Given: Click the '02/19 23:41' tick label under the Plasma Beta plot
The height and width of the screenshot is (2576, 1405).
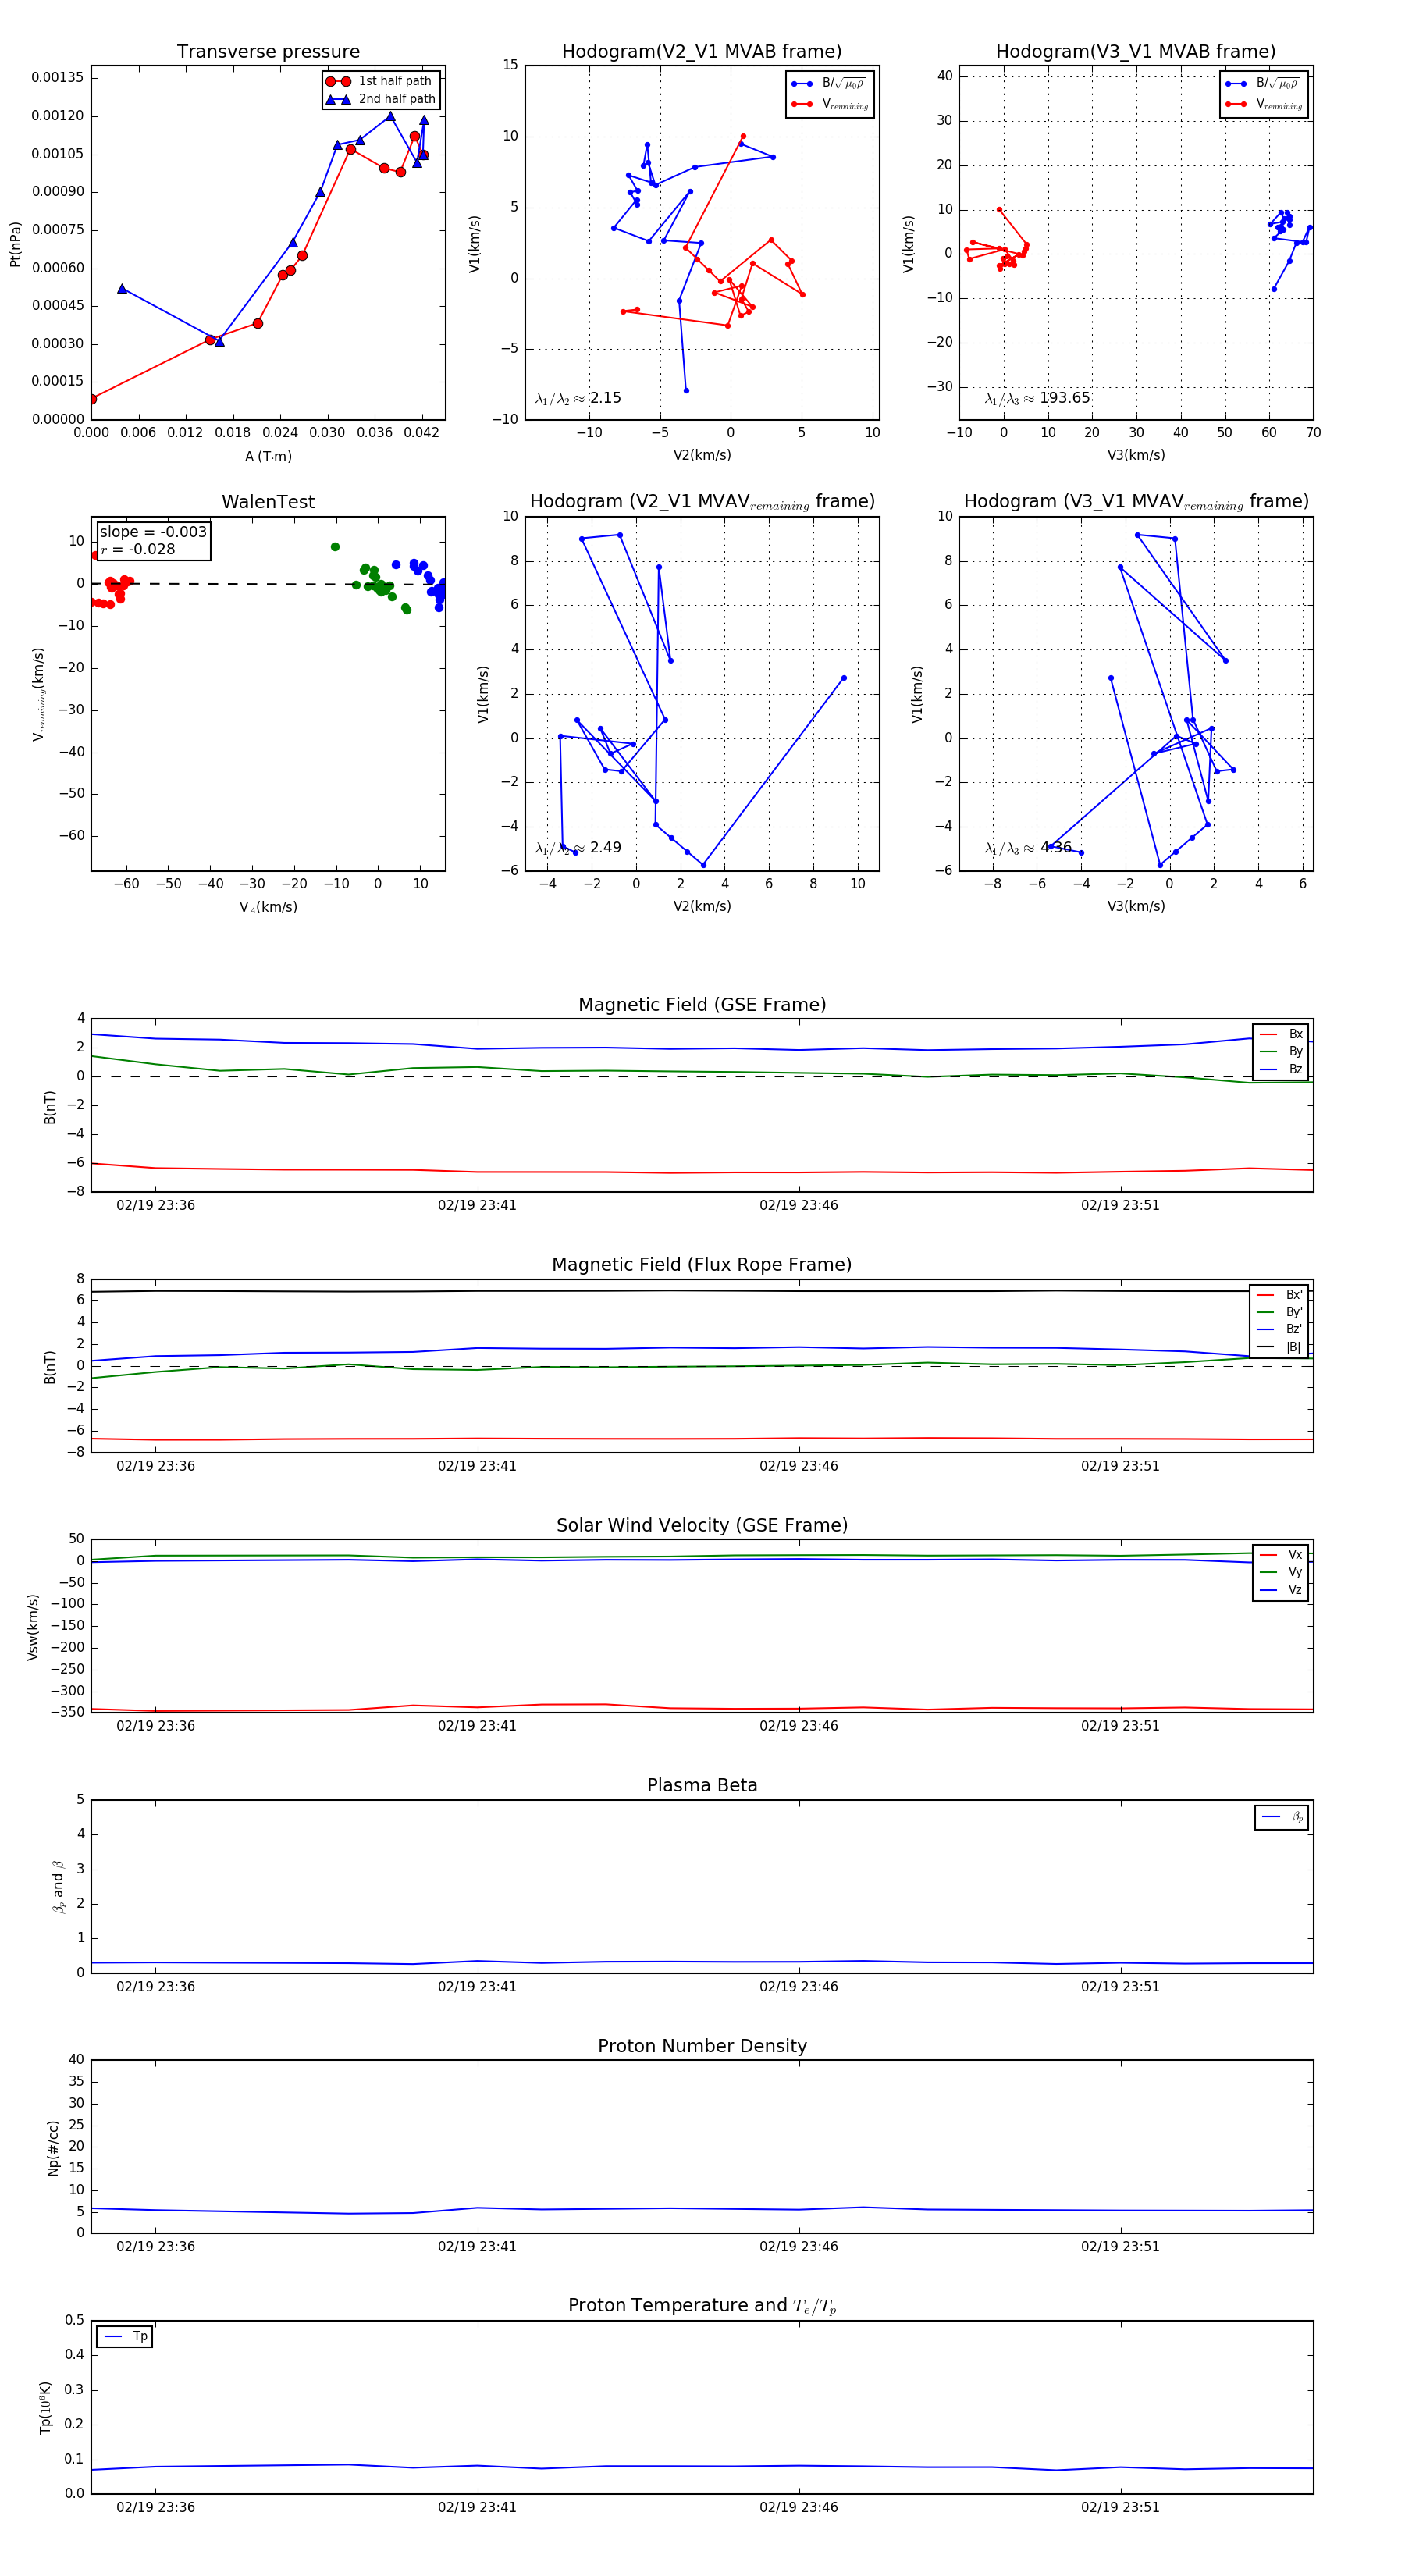Looking at the screenshot, I should (477, 1987).
